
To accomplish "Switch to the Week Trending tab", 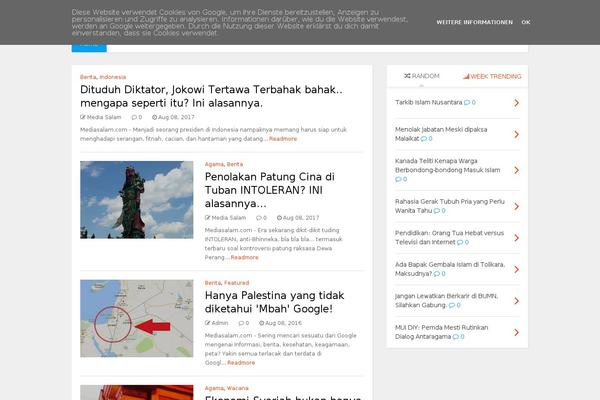I will pyautogui.click(x=492, y=76).
